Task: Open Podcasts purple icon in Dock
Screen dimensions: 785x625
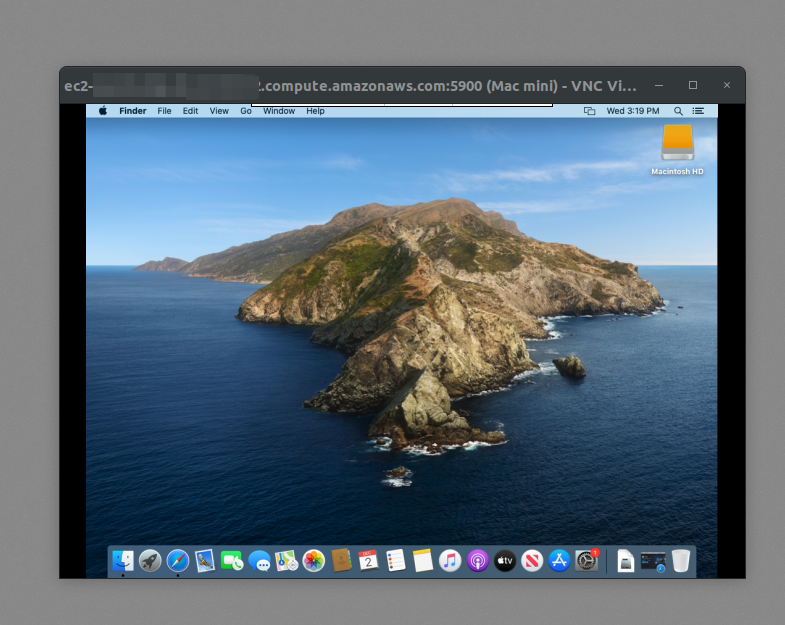Action: click(x=478, y=561)
